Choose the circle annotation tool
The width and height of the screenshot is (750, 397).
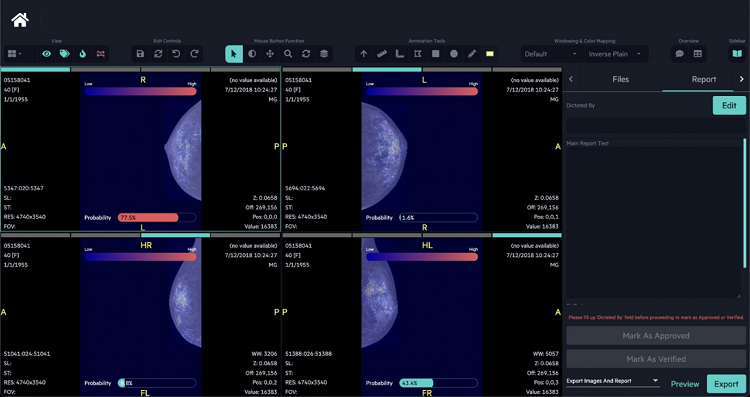(453, 54)
